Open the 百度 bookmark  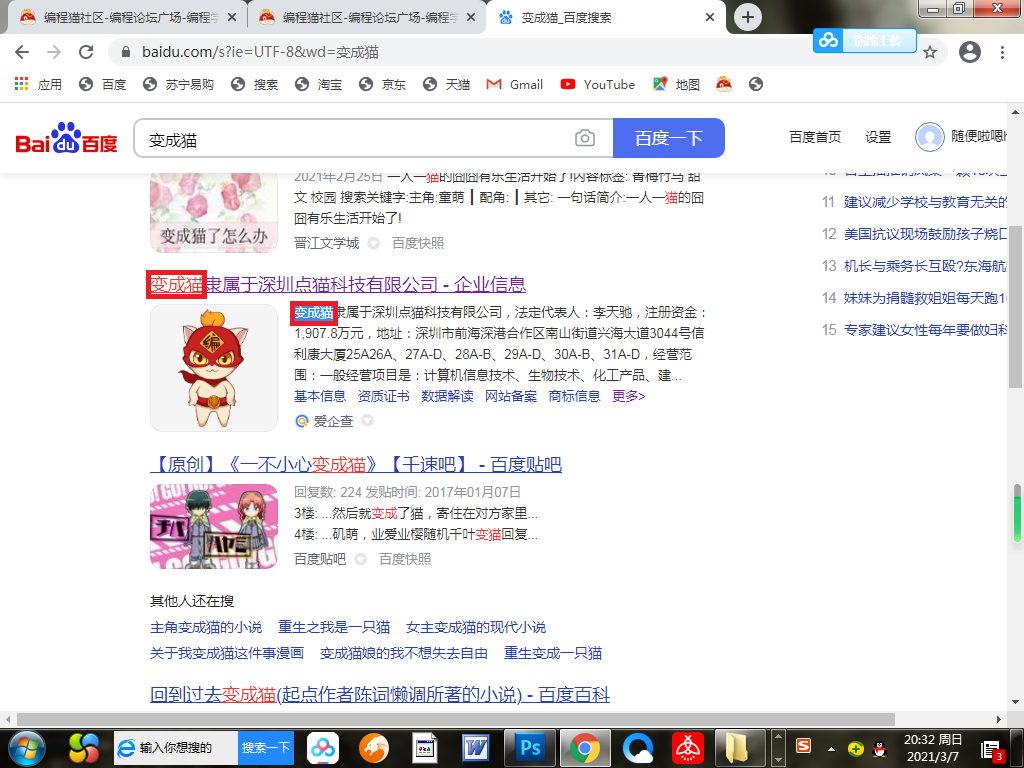pos(103,84)
